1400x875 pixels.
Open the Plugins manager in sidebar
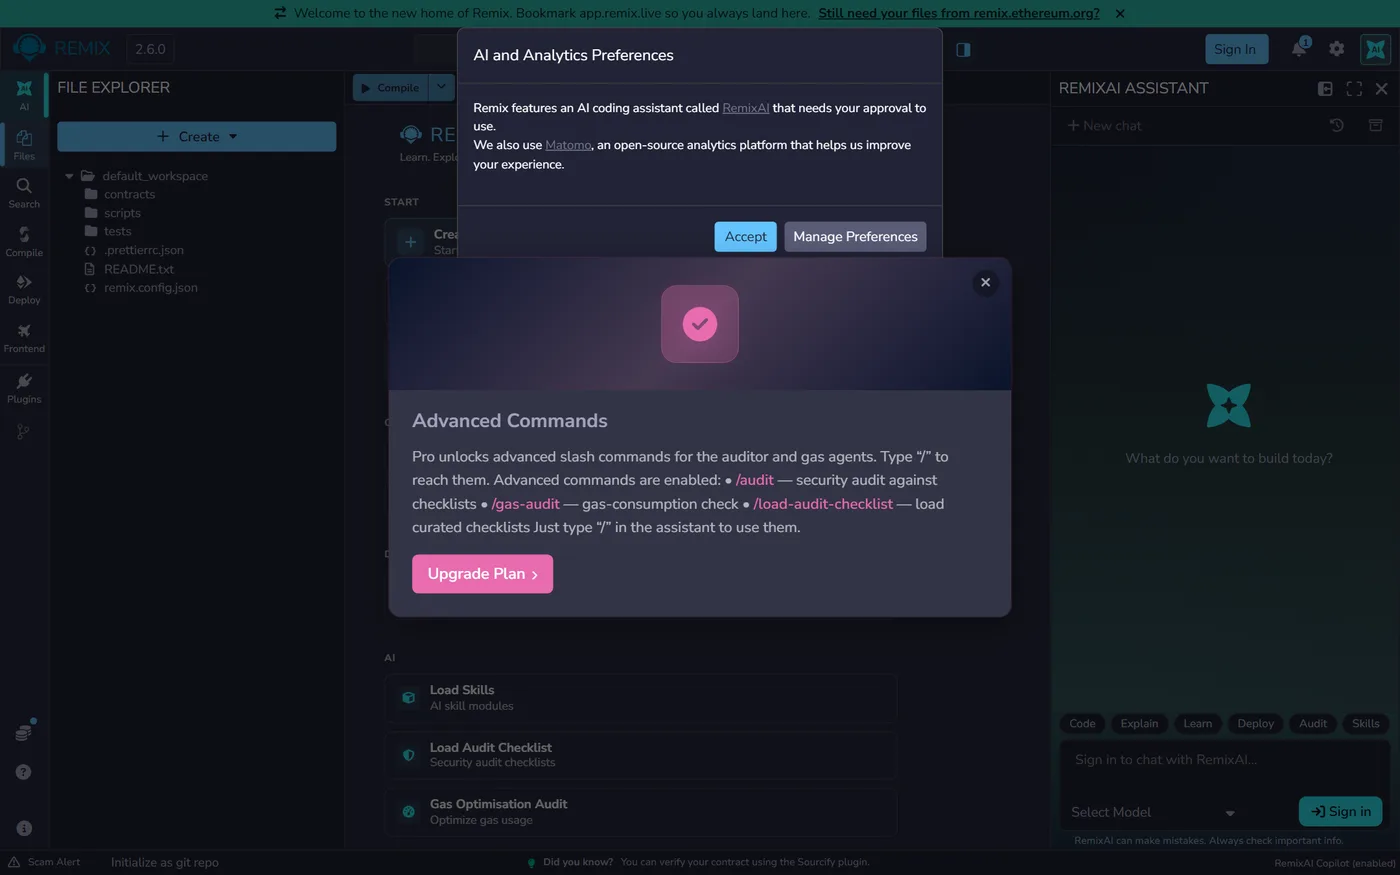pyautogui.click(x=24, y=387)
